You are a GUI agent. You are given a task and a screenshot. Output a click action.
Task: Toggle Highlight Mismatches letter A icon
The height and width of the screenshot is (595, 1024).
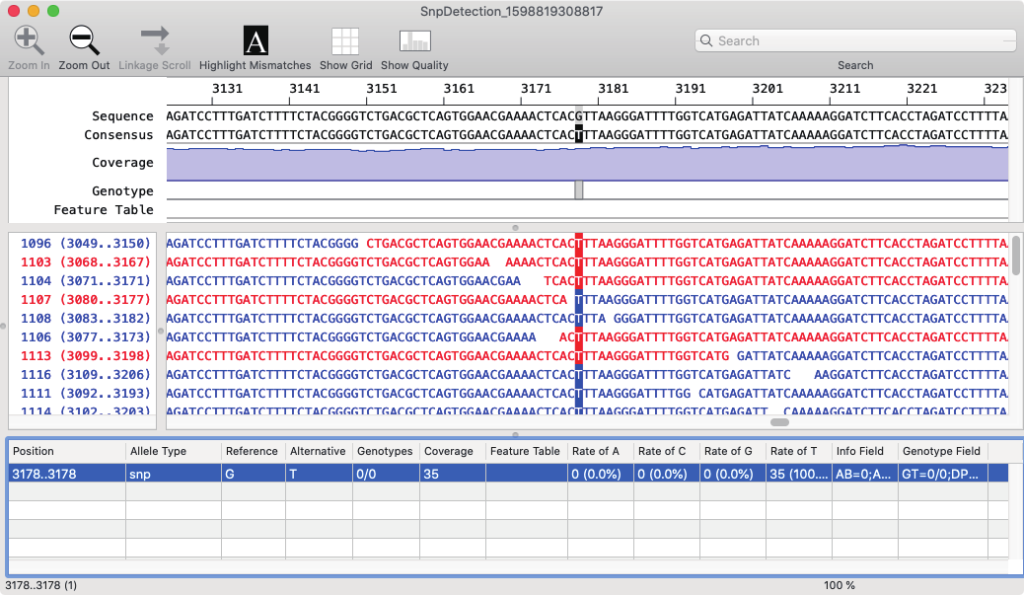pos(255,40)
